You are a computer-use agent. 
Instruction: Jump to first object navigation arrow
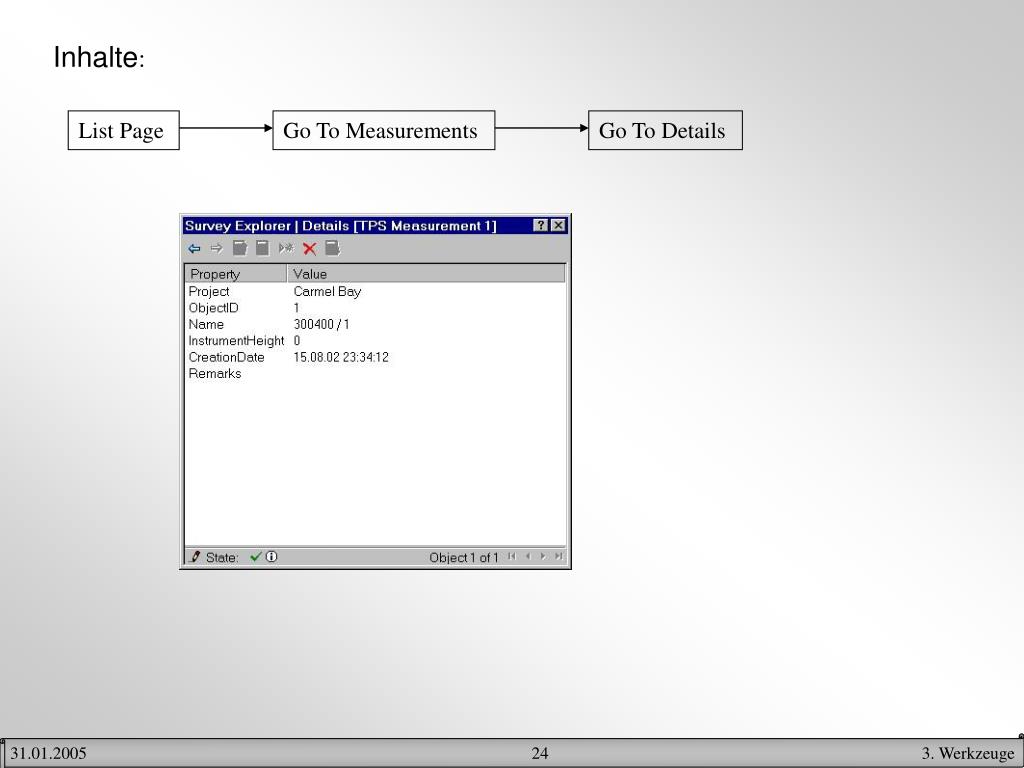(x=511, y=556)
